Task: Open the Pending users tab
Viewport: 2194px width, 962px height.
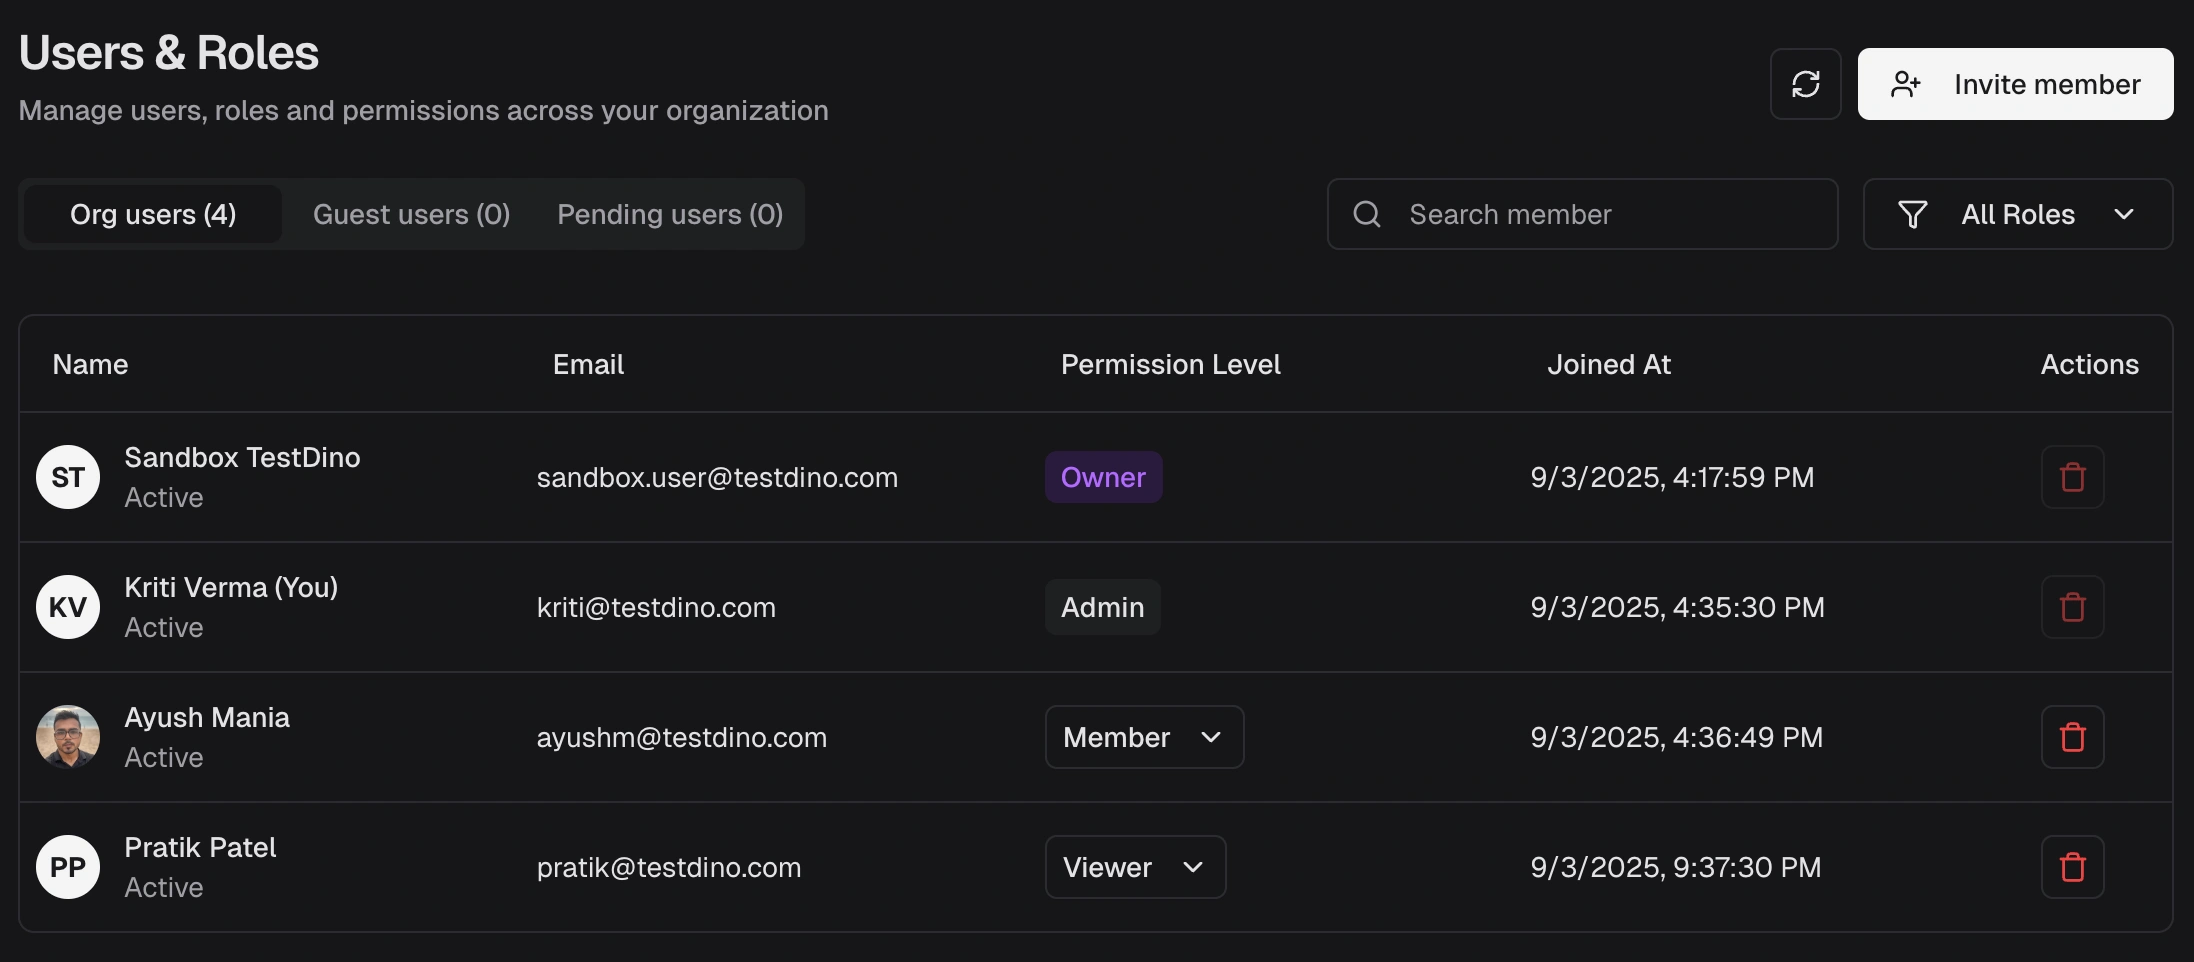Action: 670,214
